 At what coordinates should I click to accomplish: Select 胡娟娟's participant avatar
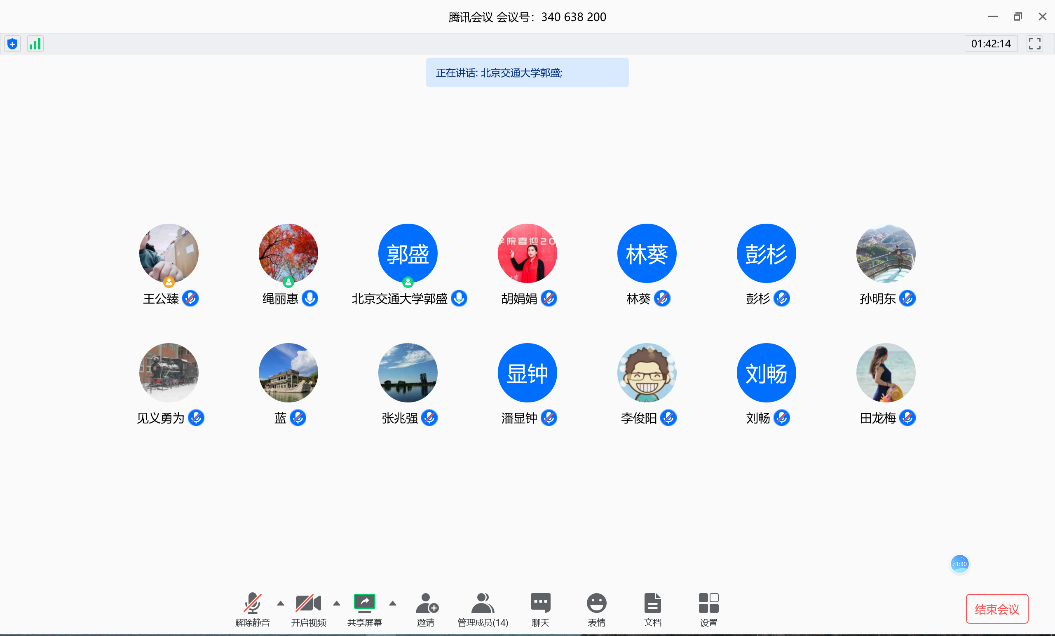click(527, 253)
